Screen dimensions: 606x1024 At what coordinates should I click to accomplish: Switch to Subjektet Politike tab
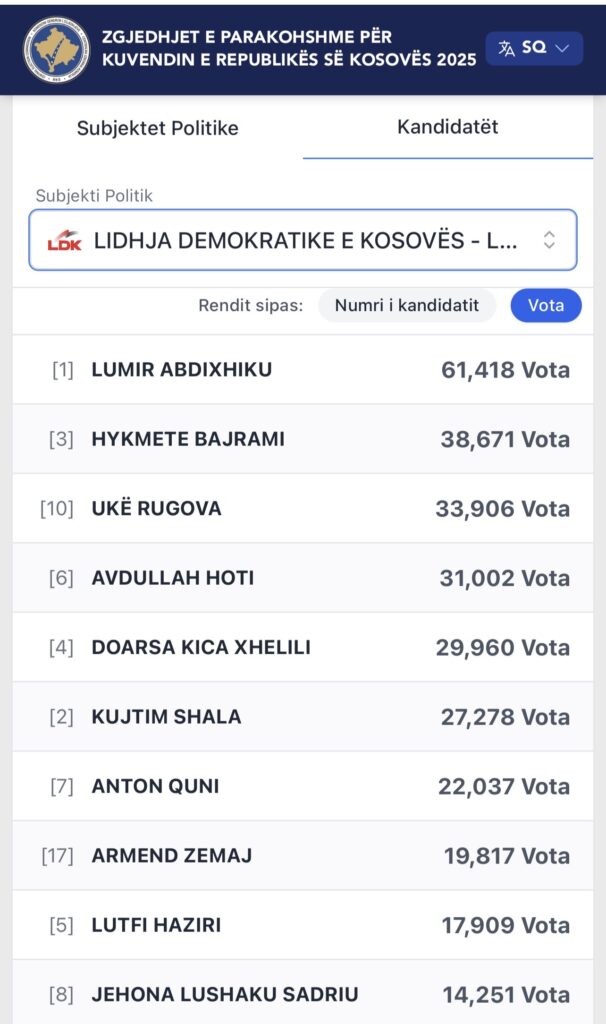point(157,128)
